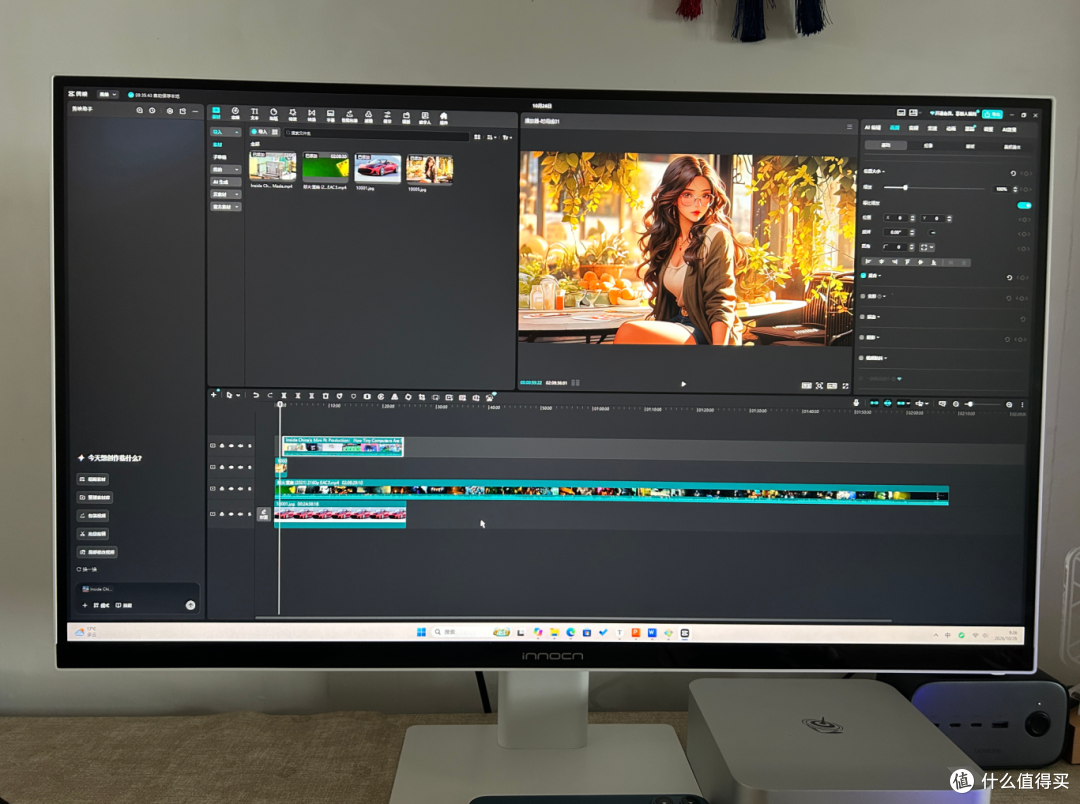
Task: Open the Transitions tab with the bowtie icon
Action: 311,114
